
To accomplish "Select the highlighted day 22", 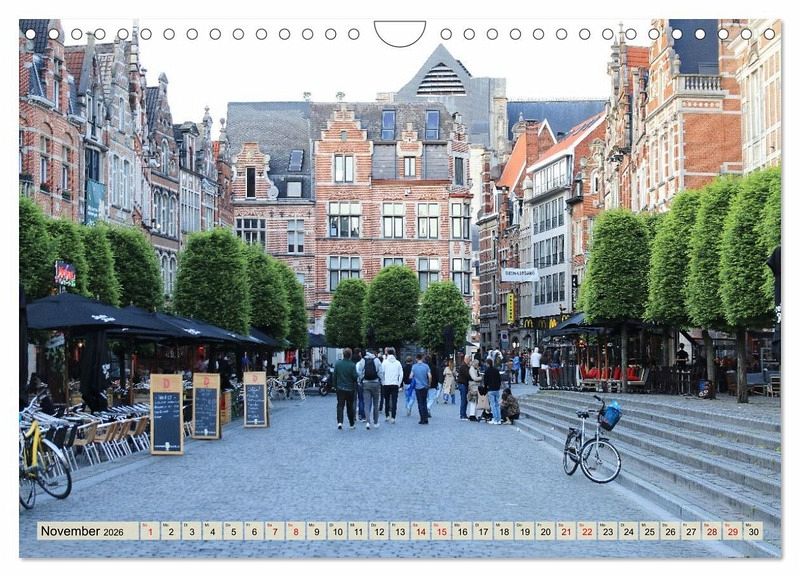I will (x=587, y=531).
